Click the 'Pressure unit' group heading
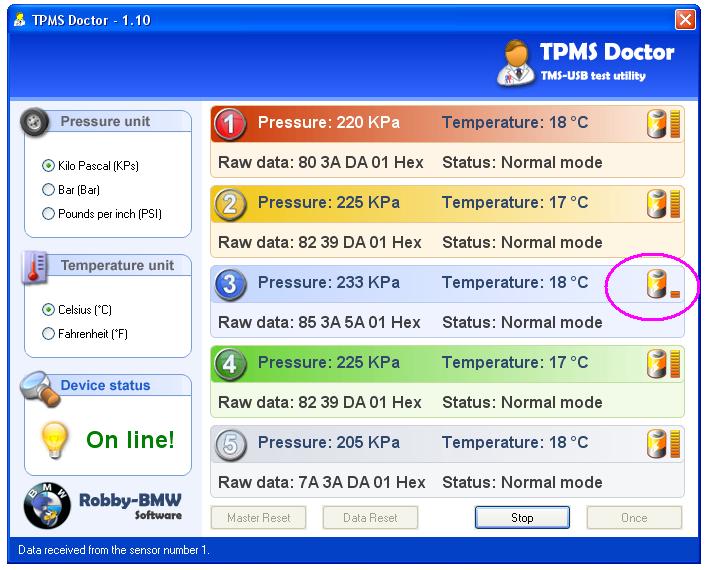This screenshot has width=709, height=570. 105,121
